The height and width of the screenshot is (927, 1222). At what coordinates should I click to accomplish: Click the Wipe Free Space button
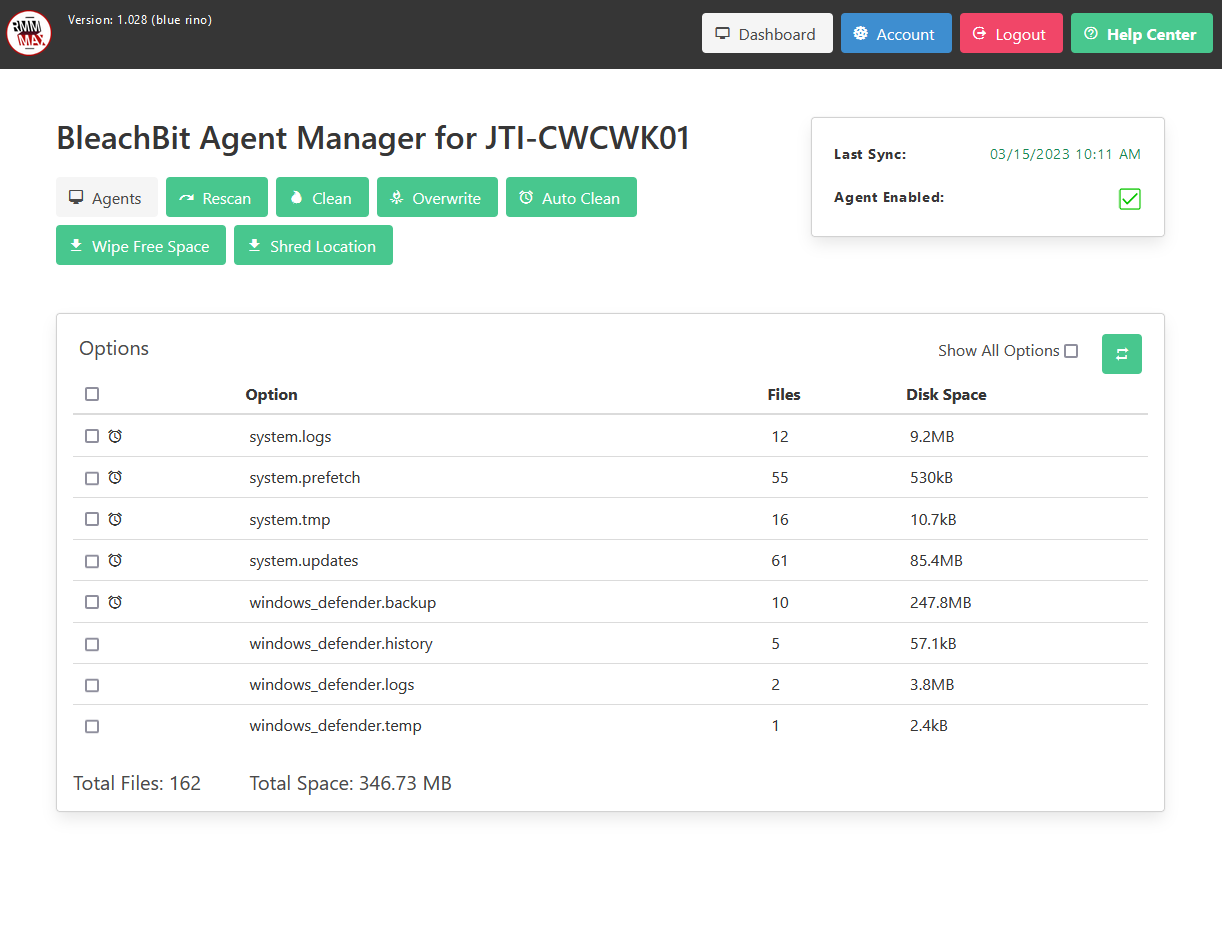pos(140,246)
